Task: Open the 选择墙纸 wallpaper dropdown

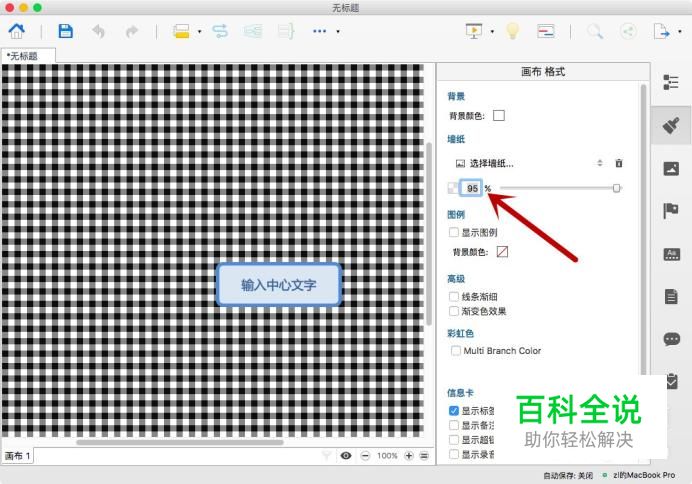Action: [529, 163]
